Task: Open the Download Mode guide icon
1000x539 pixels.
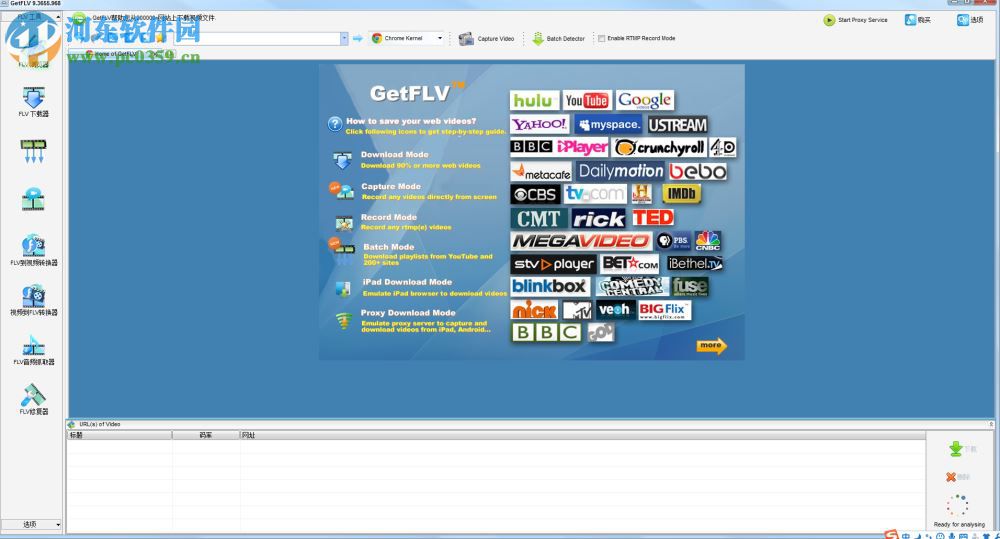Action: pyautogui.click(x=342, y=160)
